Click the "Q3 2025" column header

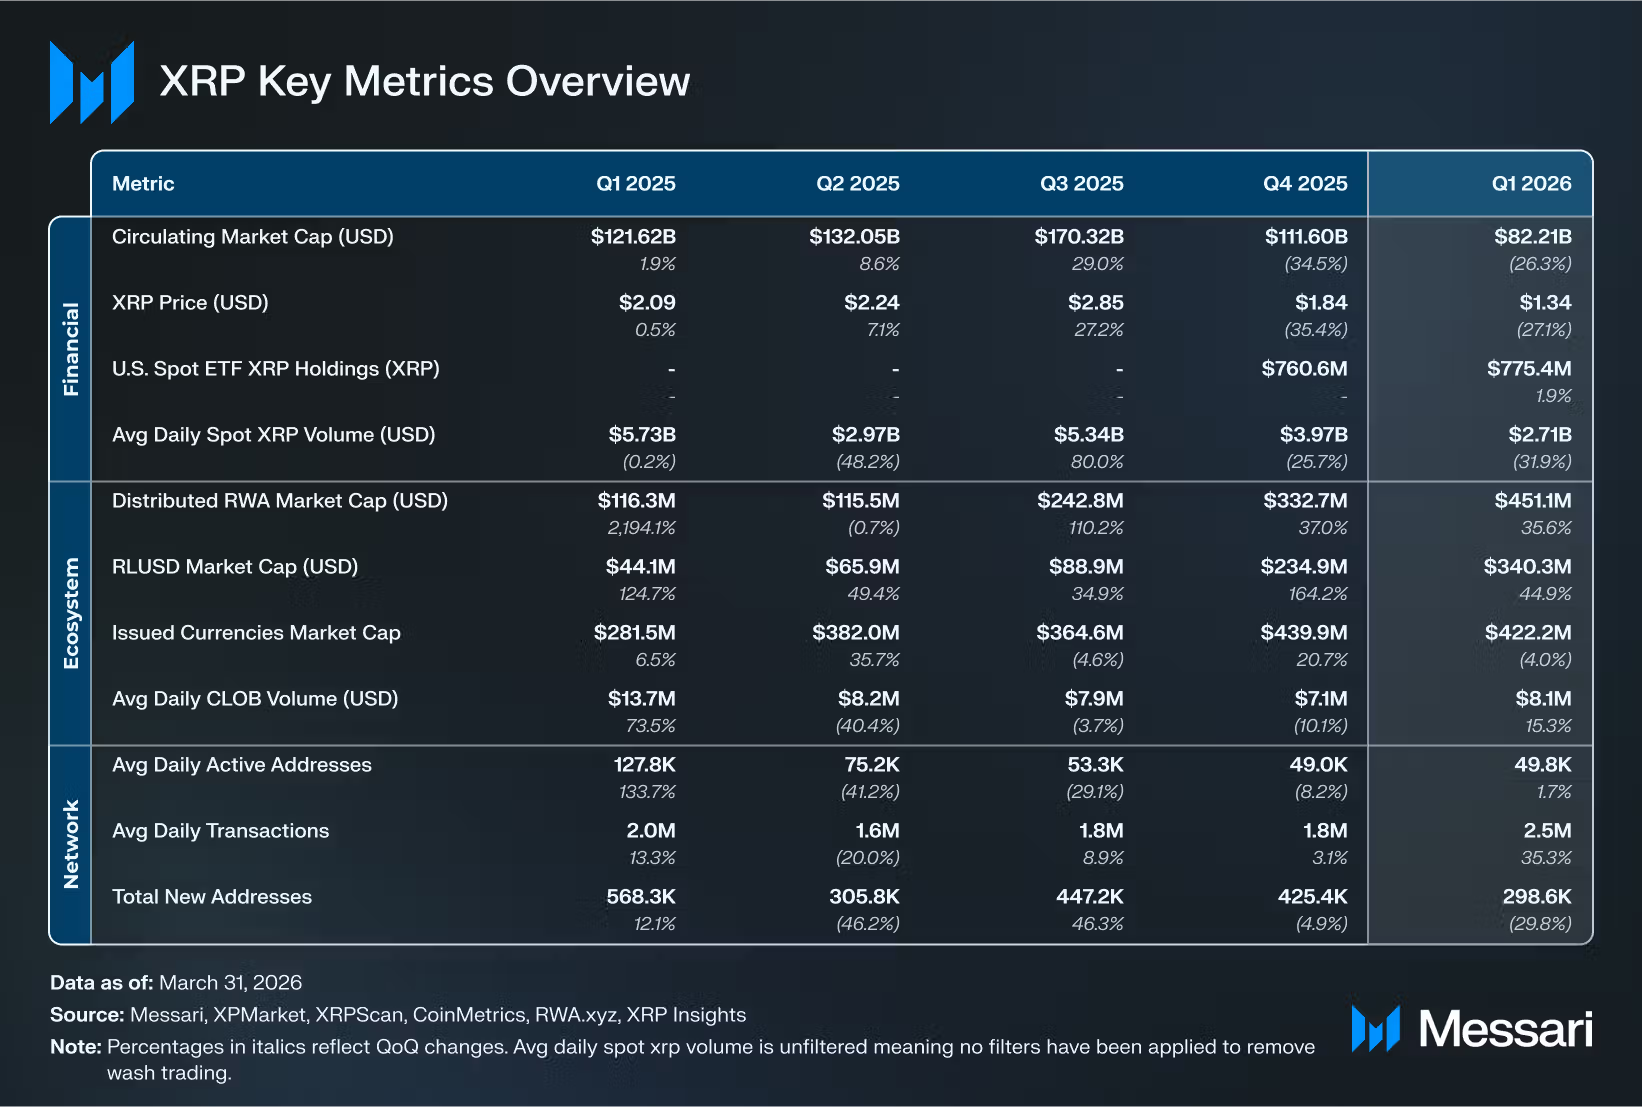coord(1082,184)
